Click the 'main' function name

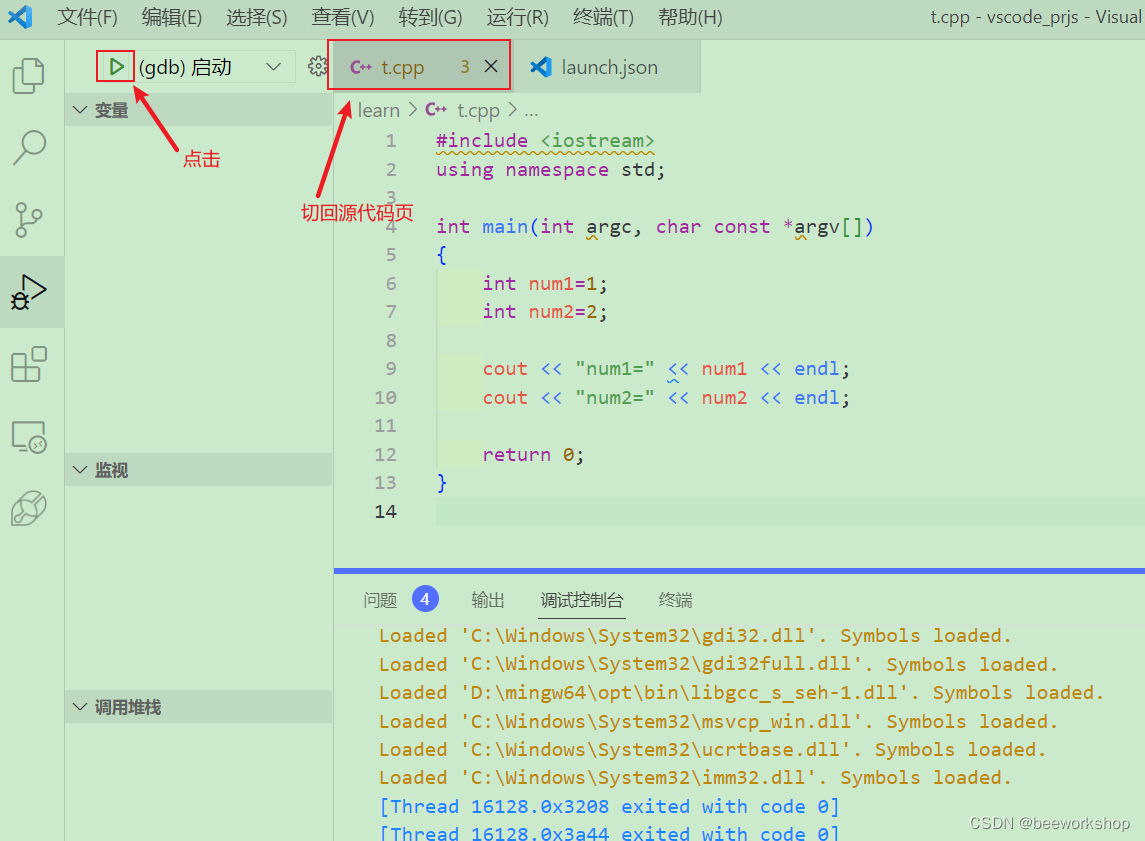pos(505,226)
